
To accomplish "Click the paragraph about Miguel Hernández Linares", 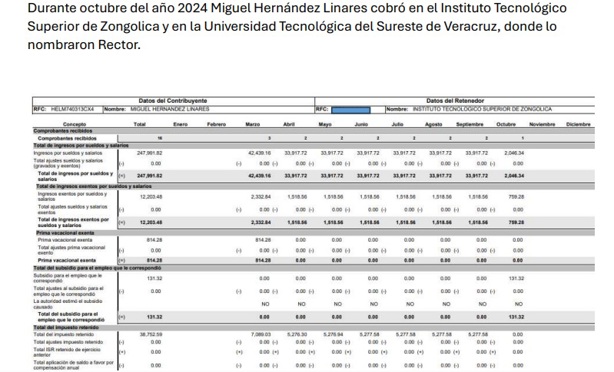I will click(x=297, y=26).
